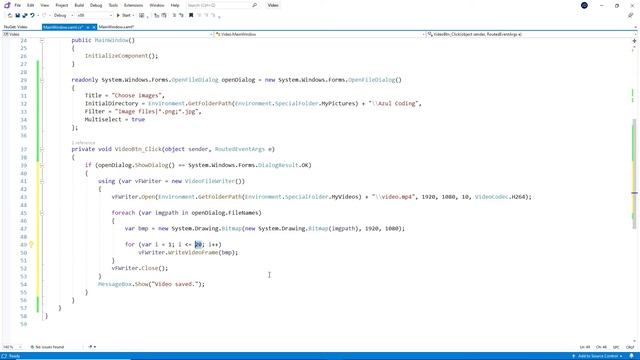Click the icon right of Start dropdown
The image size is (640, 360).
click(142, 16)
